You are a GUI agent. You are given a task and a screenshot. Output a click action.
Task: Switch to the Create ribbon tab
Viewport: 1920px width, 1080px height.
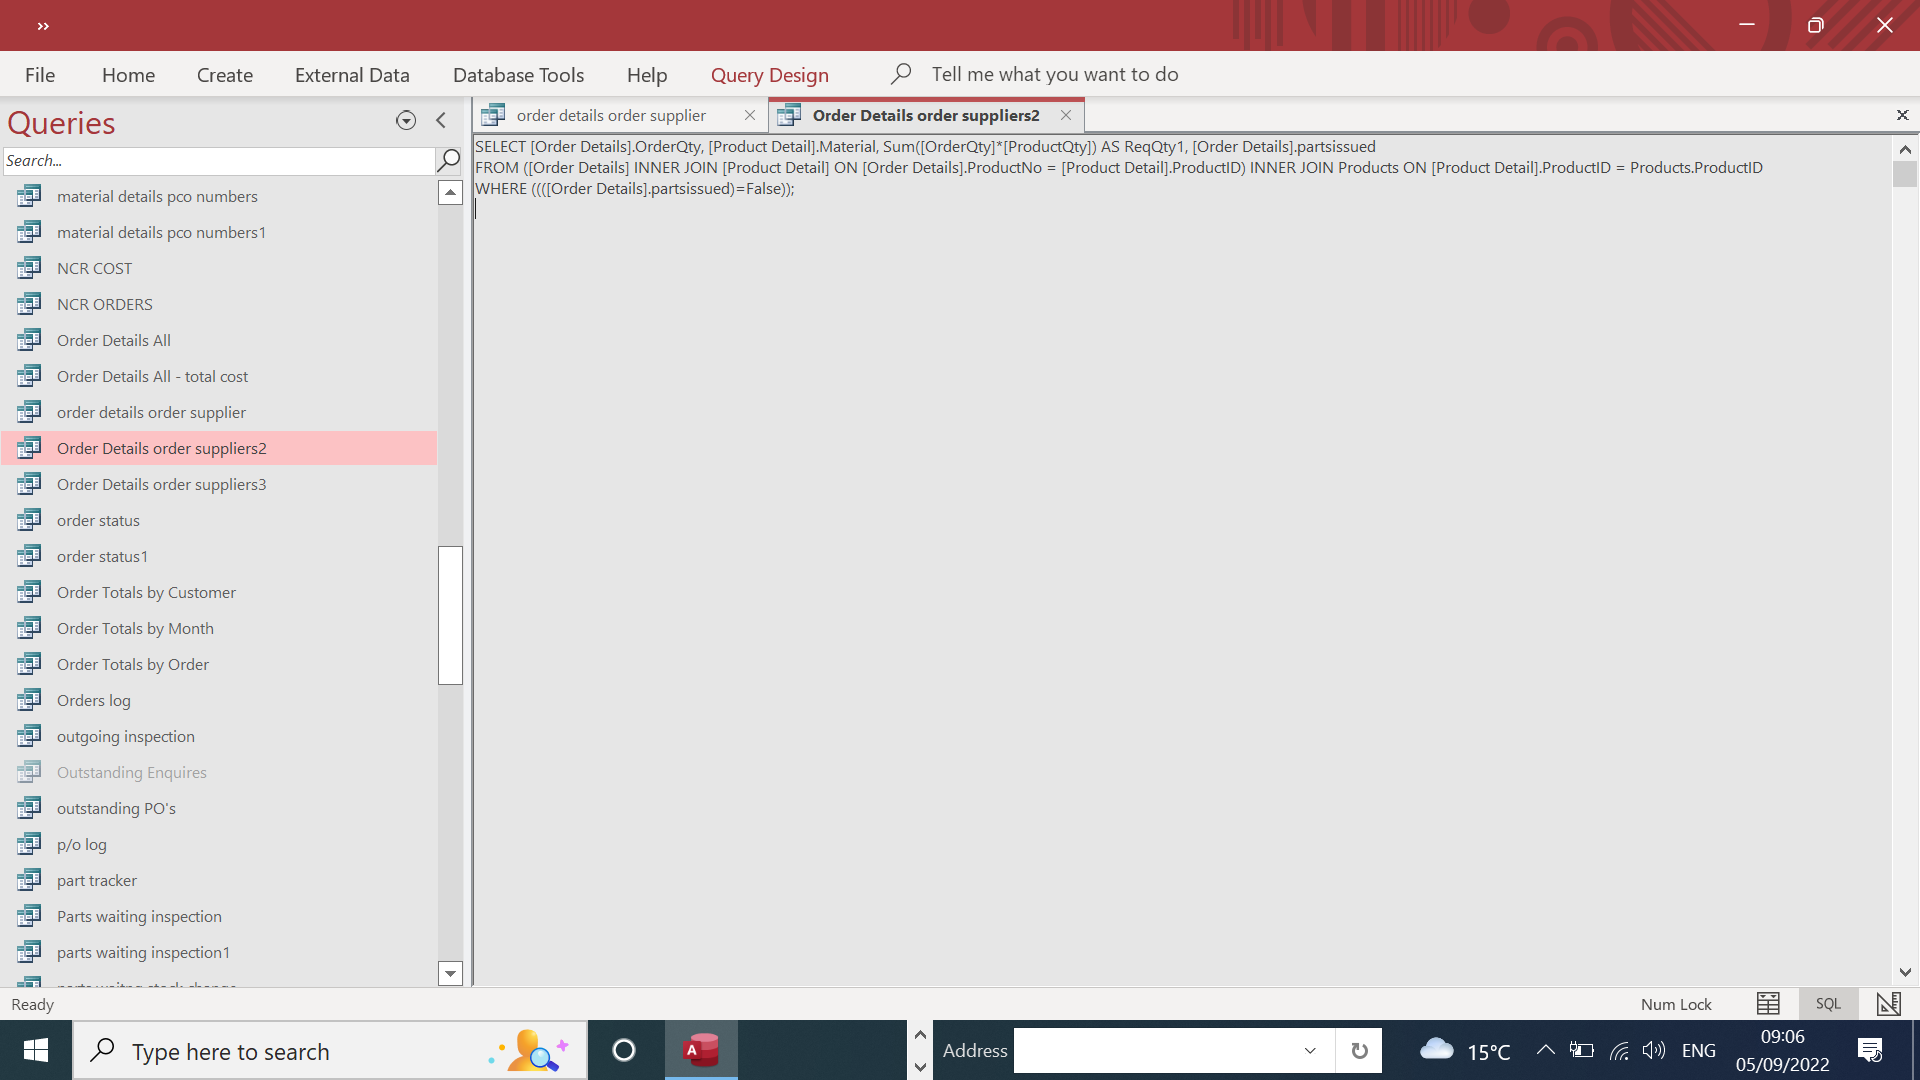[x=225, y=75]
